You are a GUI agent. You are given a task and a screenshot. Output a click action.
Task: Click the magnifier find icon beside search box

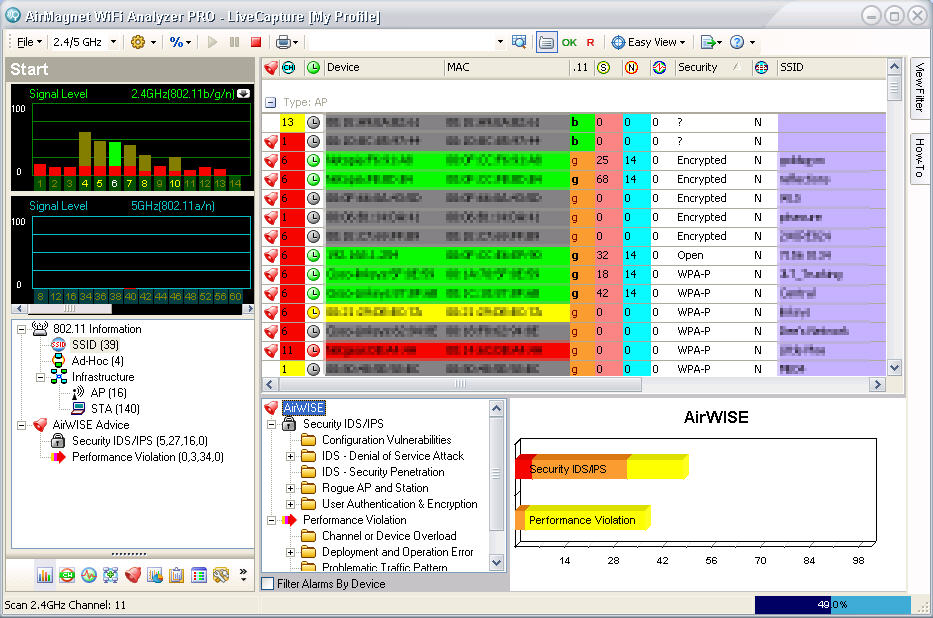[x=519, y=42]
